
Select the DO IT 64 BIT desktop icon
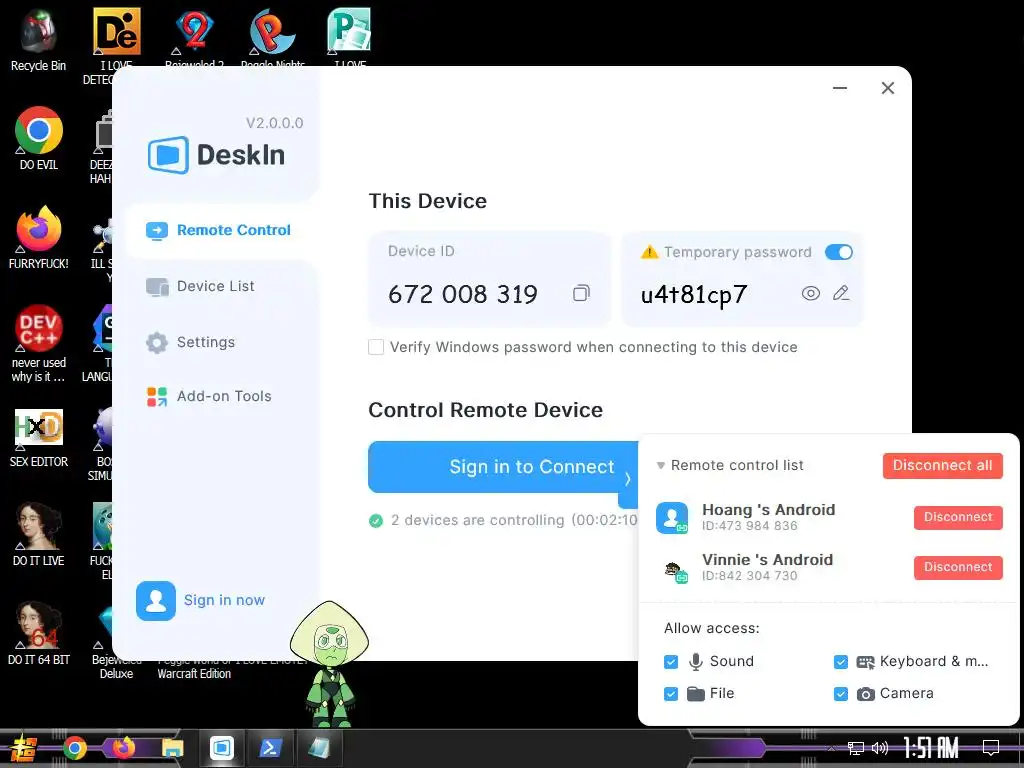tap(39, 633)
